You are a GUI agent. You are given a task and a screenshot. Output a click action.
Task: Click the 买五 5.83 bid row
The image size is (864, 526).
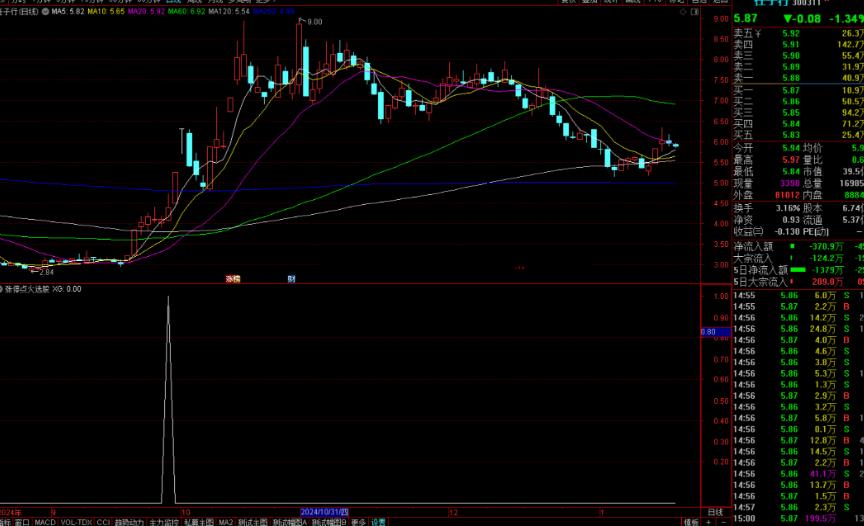pos(798,135)
